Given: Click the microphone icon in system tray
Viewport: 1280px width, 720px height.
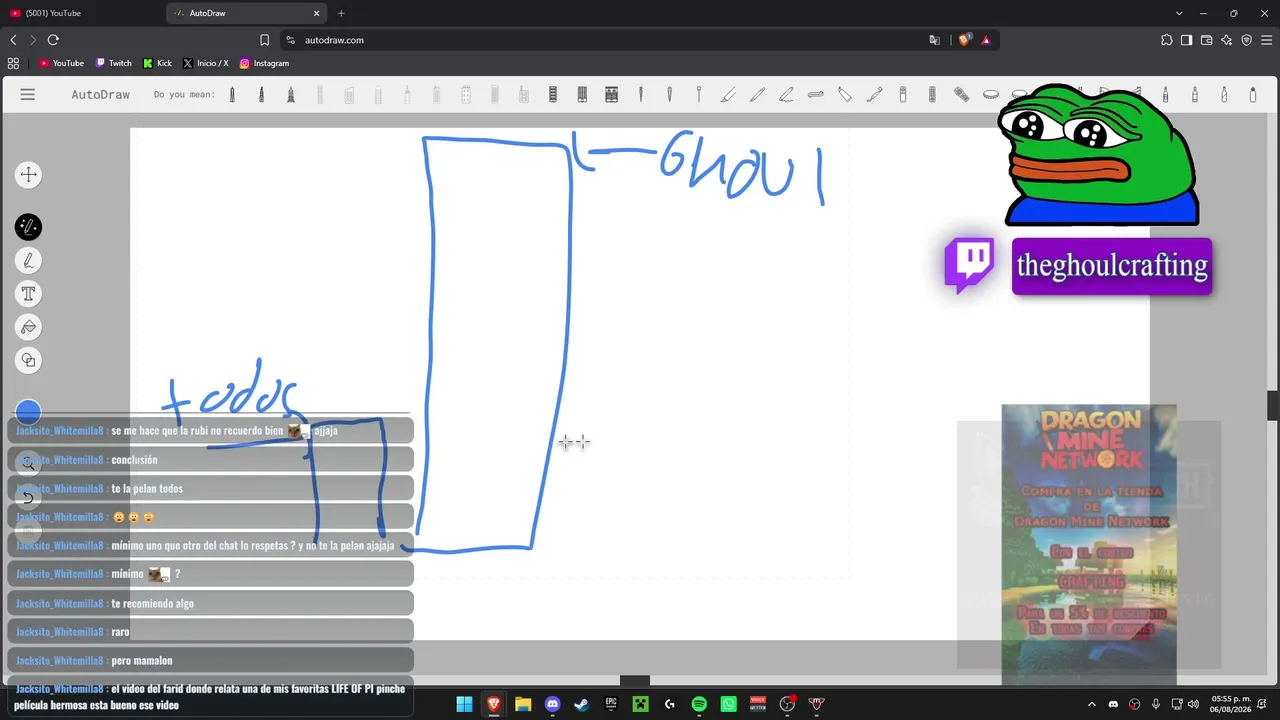Looking at the screenshot, I should [1156, 704].
